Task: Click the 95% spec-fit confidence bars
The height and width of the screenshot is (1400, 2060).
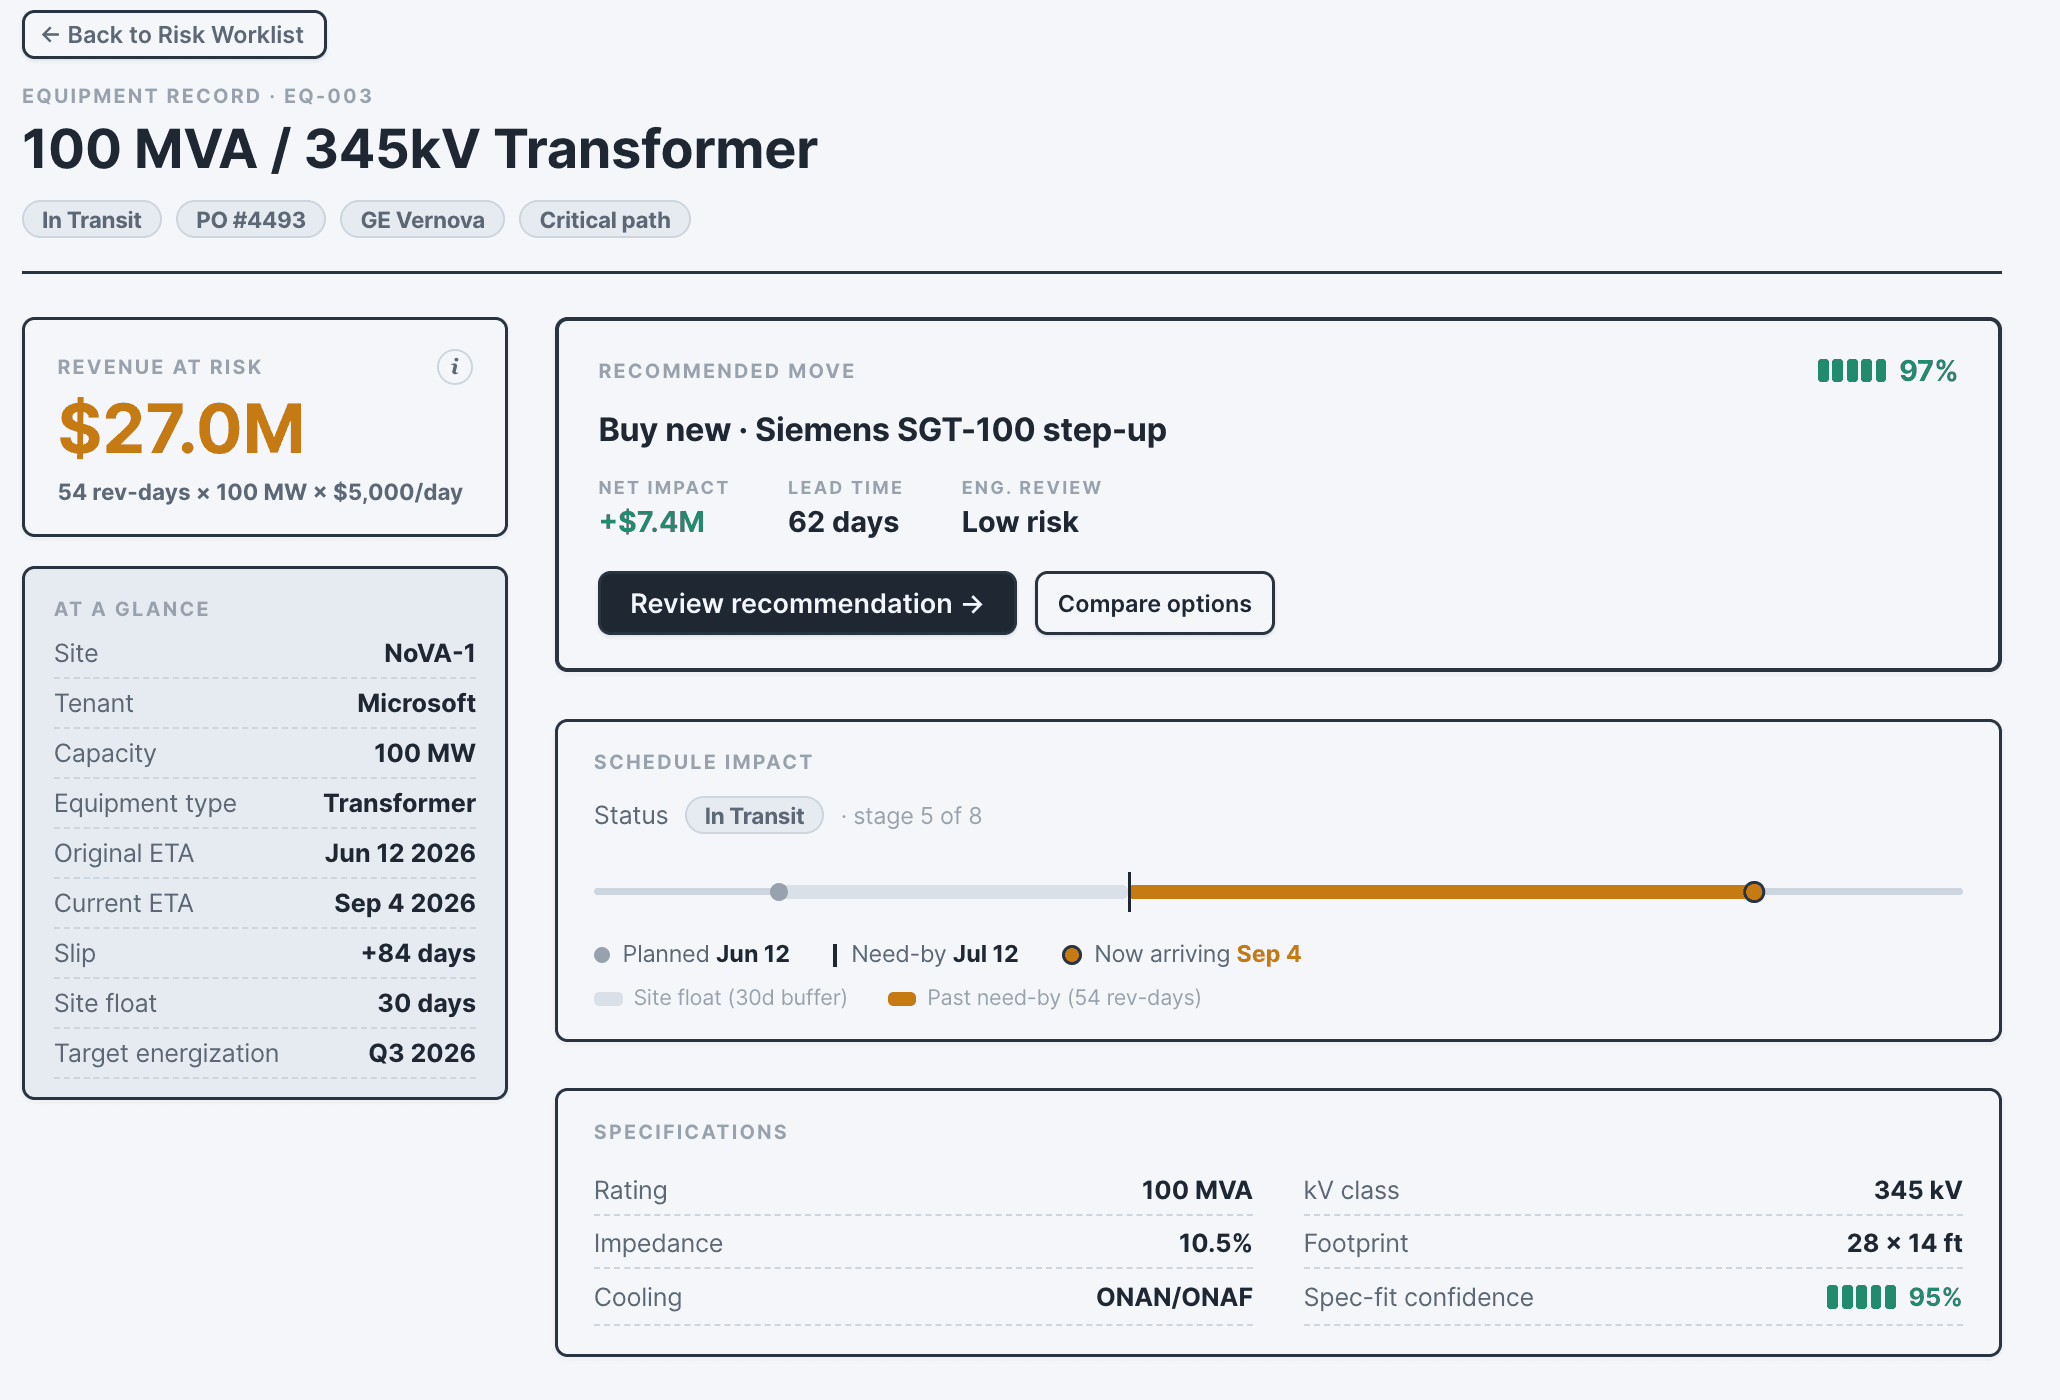Action: click(x=1861, y=1297)
